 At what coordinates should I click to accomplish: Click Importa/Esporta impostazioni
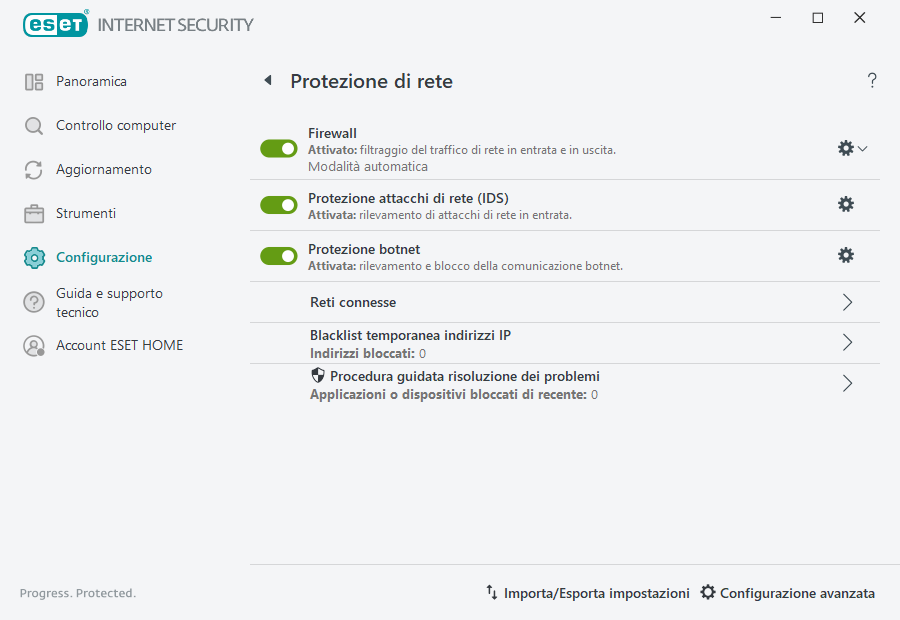coord(590,593)
